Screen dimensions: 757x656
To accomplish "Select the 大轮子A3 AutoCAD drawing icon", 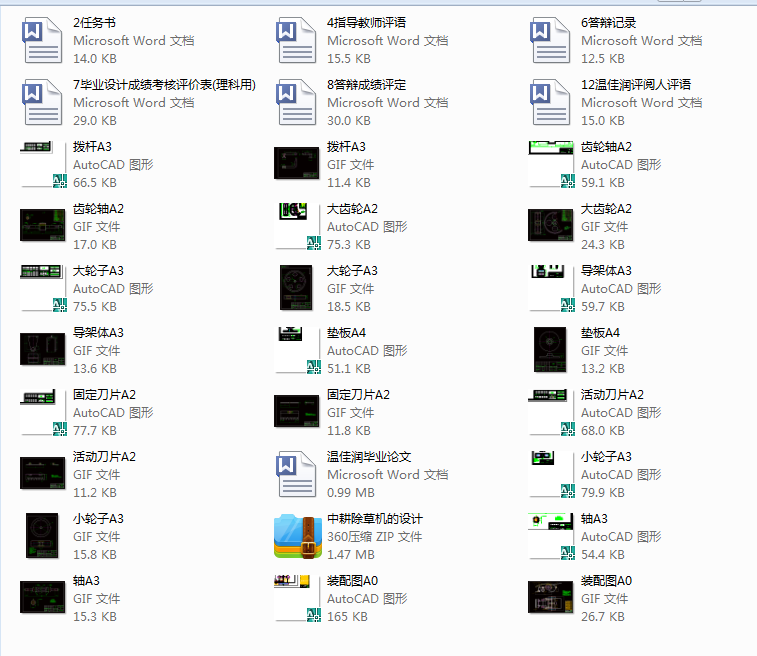I will (43, 288).
